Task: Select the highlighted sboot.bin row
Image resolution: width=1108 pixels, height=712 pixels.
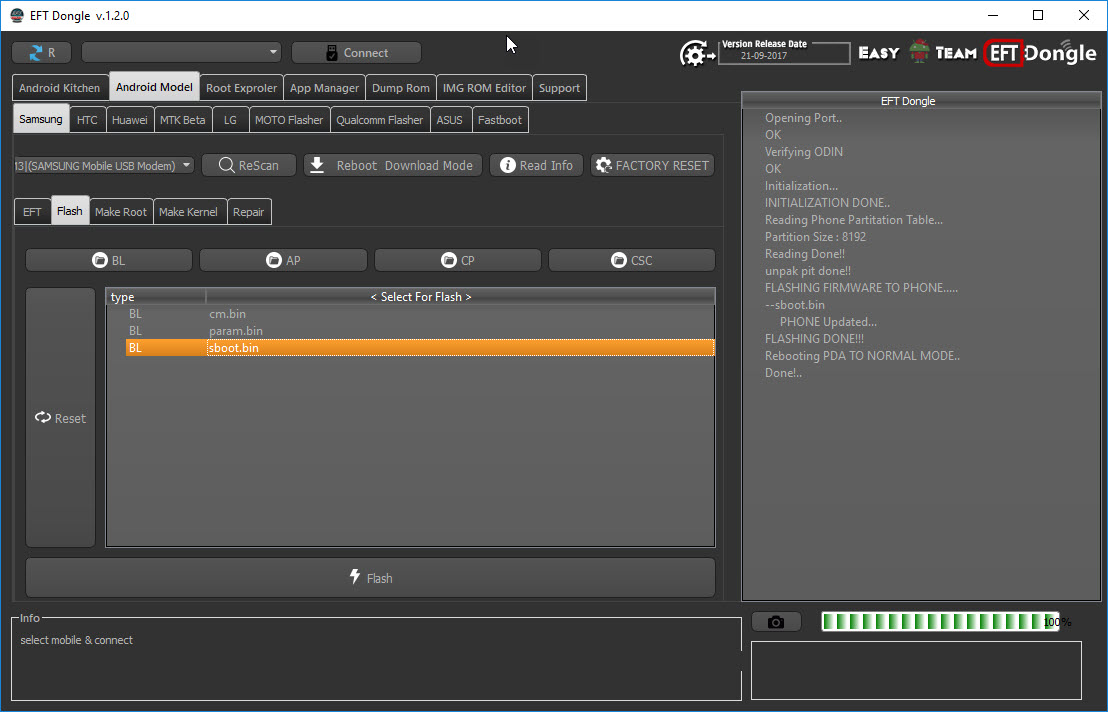Action: 420,348
